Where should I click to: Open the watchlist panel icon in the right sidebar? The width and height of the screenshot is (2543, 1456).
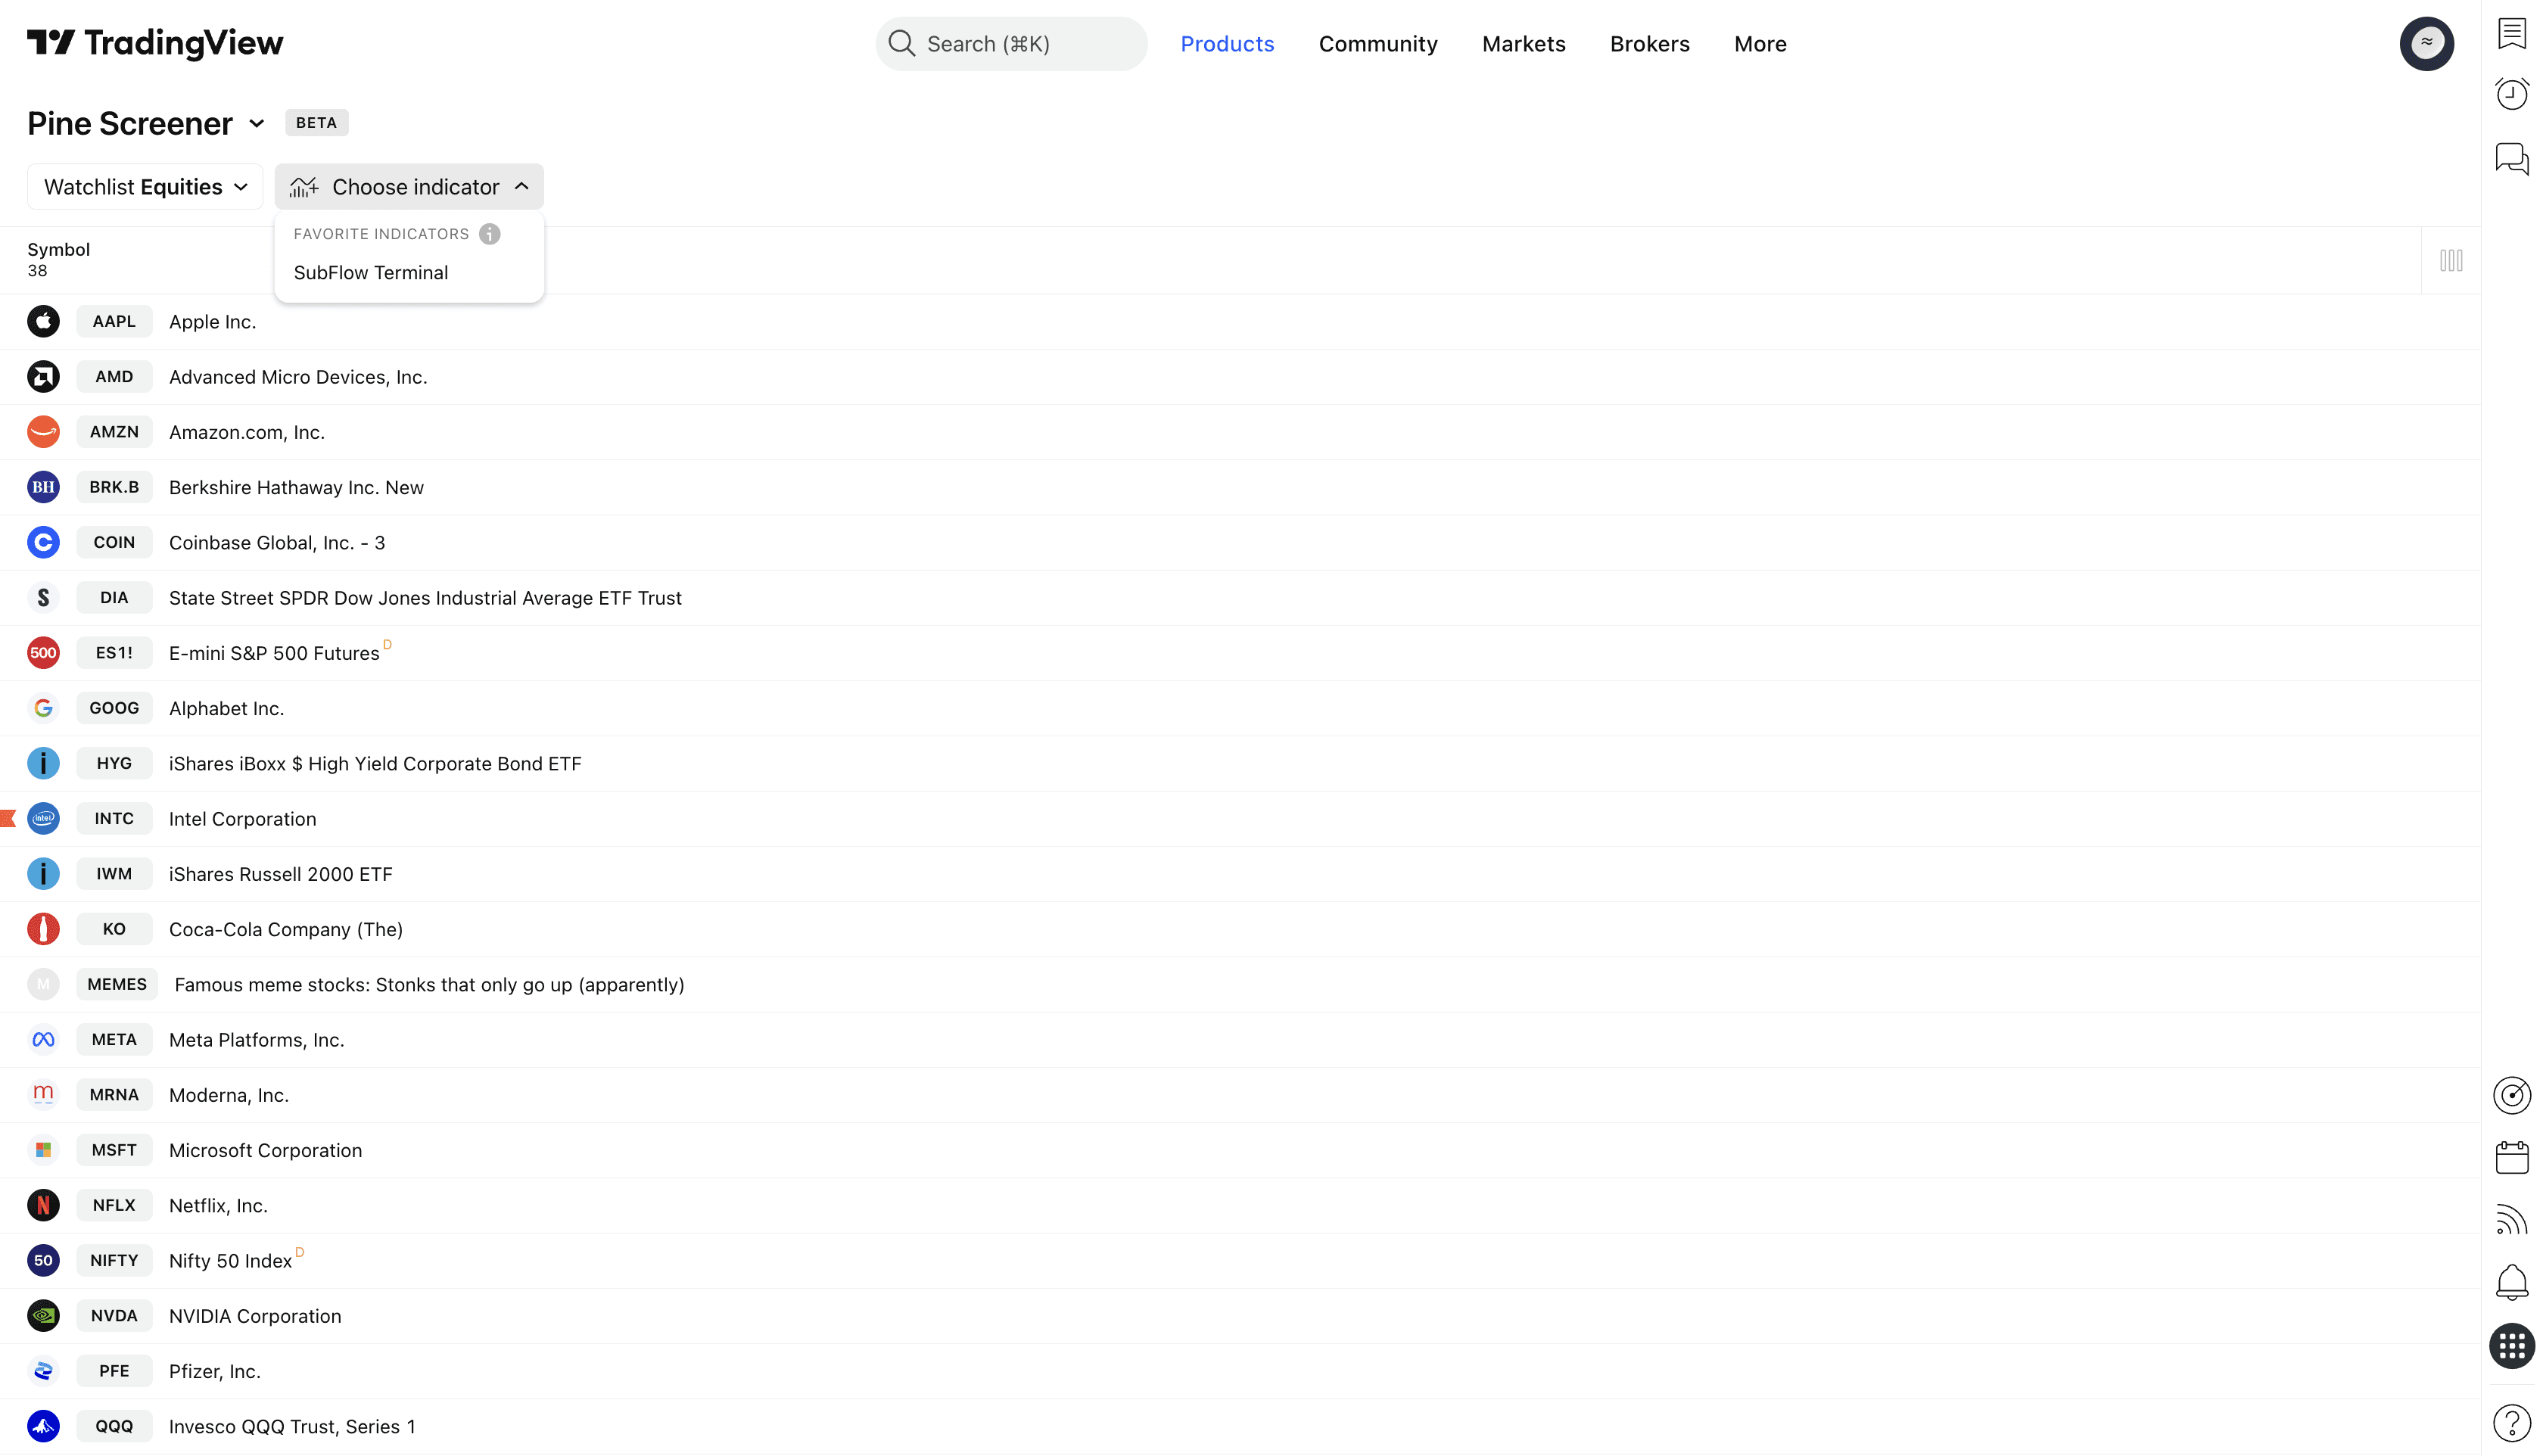point(2511,33)
